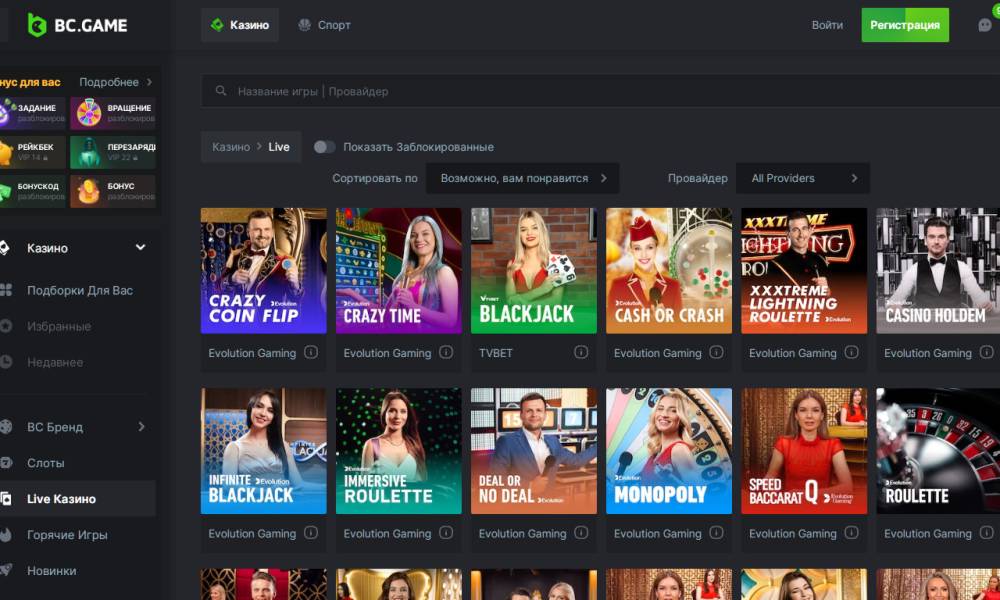Expand the BC Бренд submenu

click(x=142, y=427)
